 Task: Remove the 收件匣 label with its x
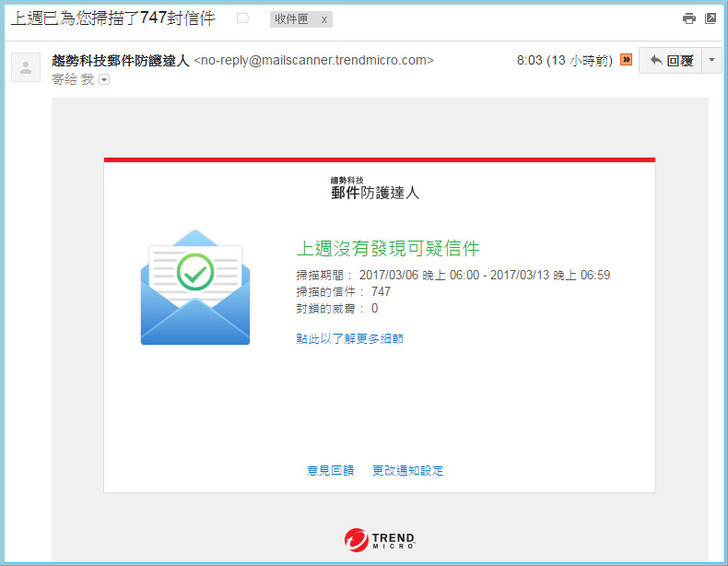324,20
